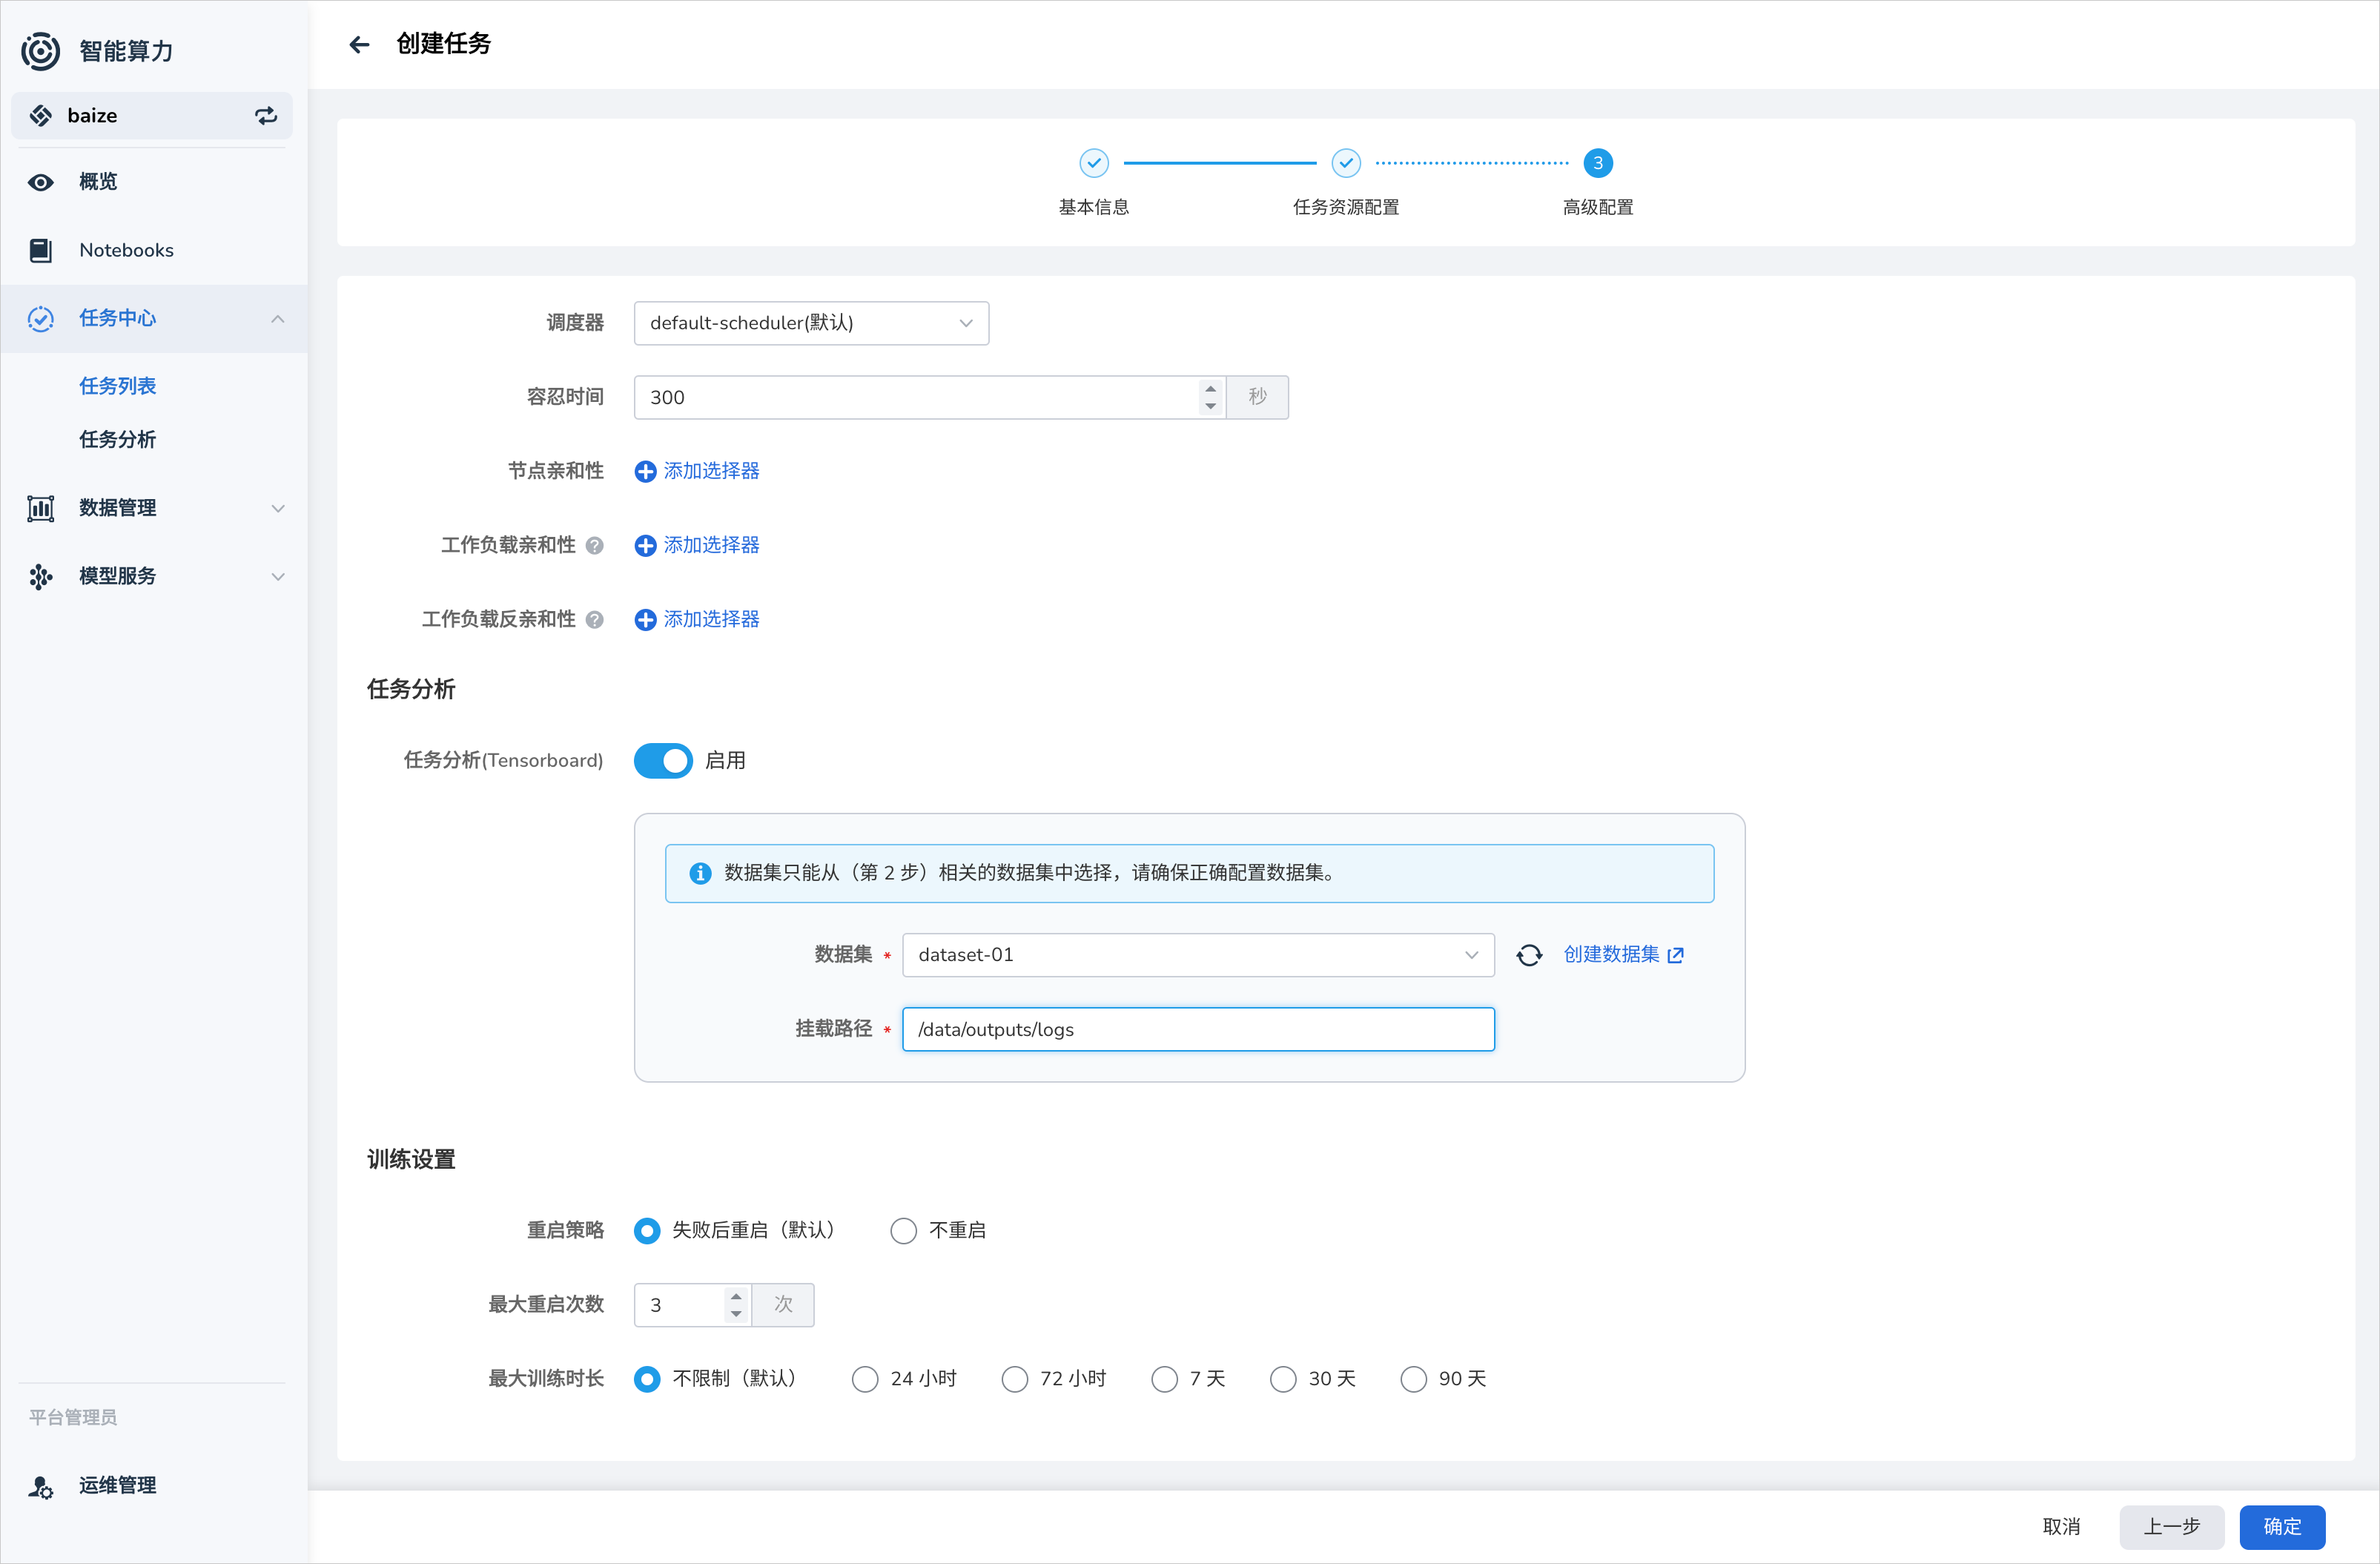
Task: Click the info icon in dataset notice
Action: (700, 873)
